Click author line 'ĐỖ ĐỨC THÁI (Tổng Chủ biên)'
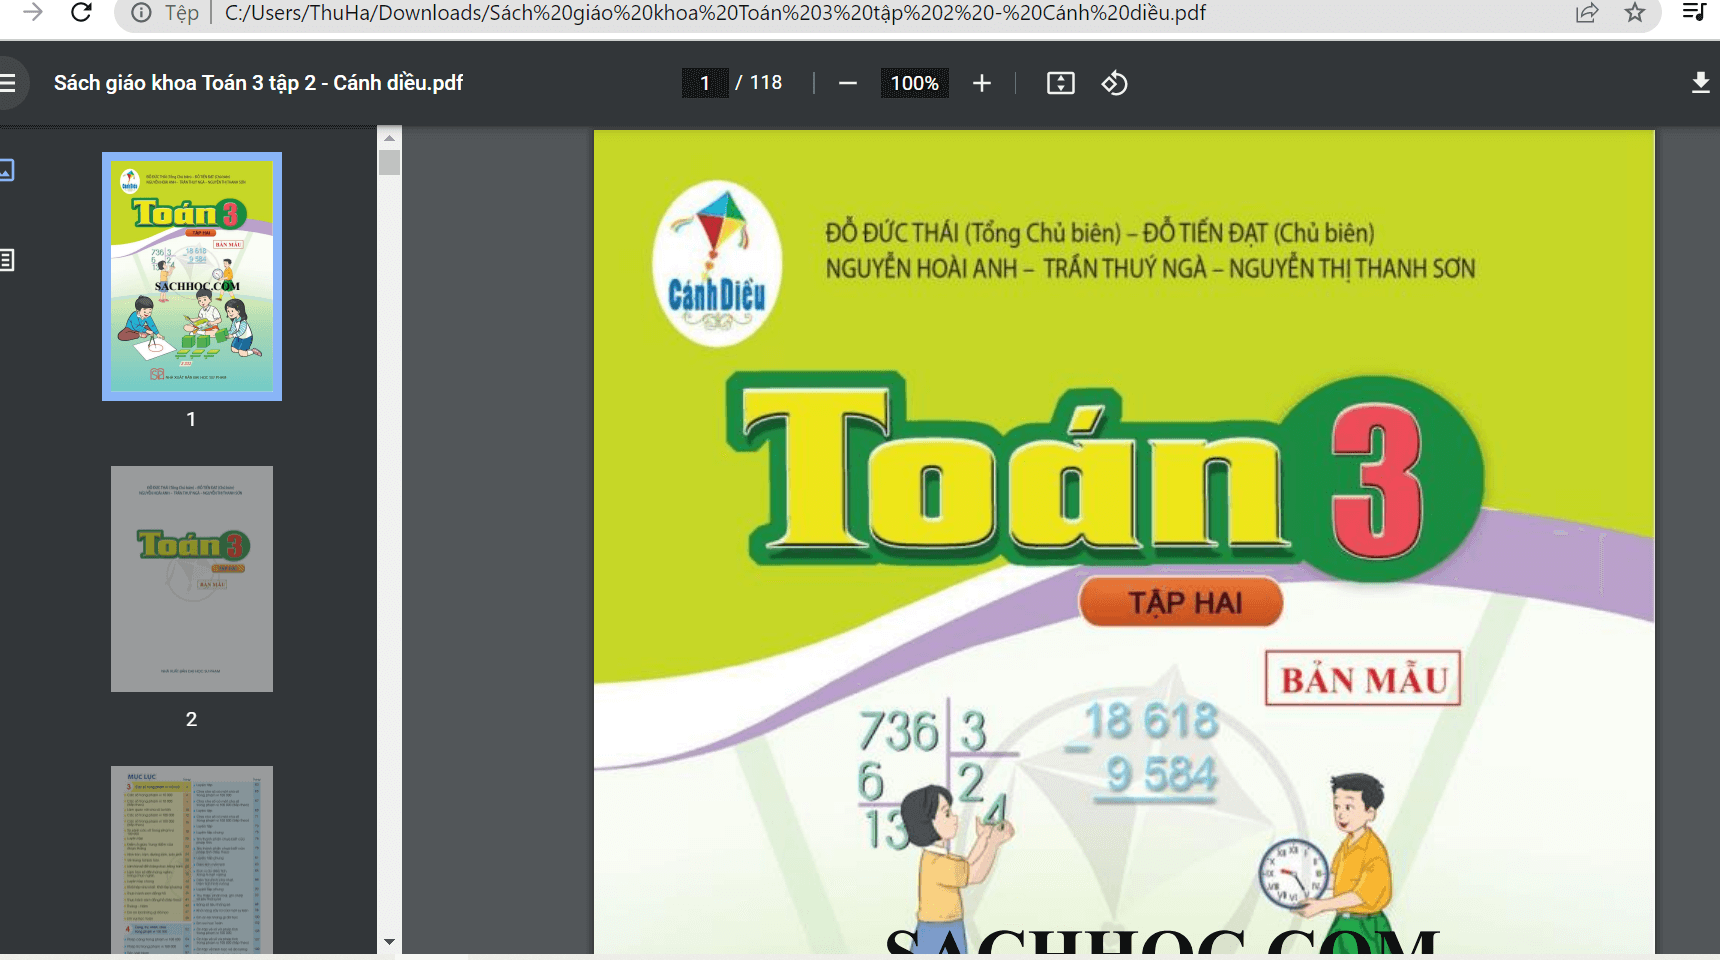Image resolution: width=1720 pixels, height=960 pixels. [x=973, y=233]
